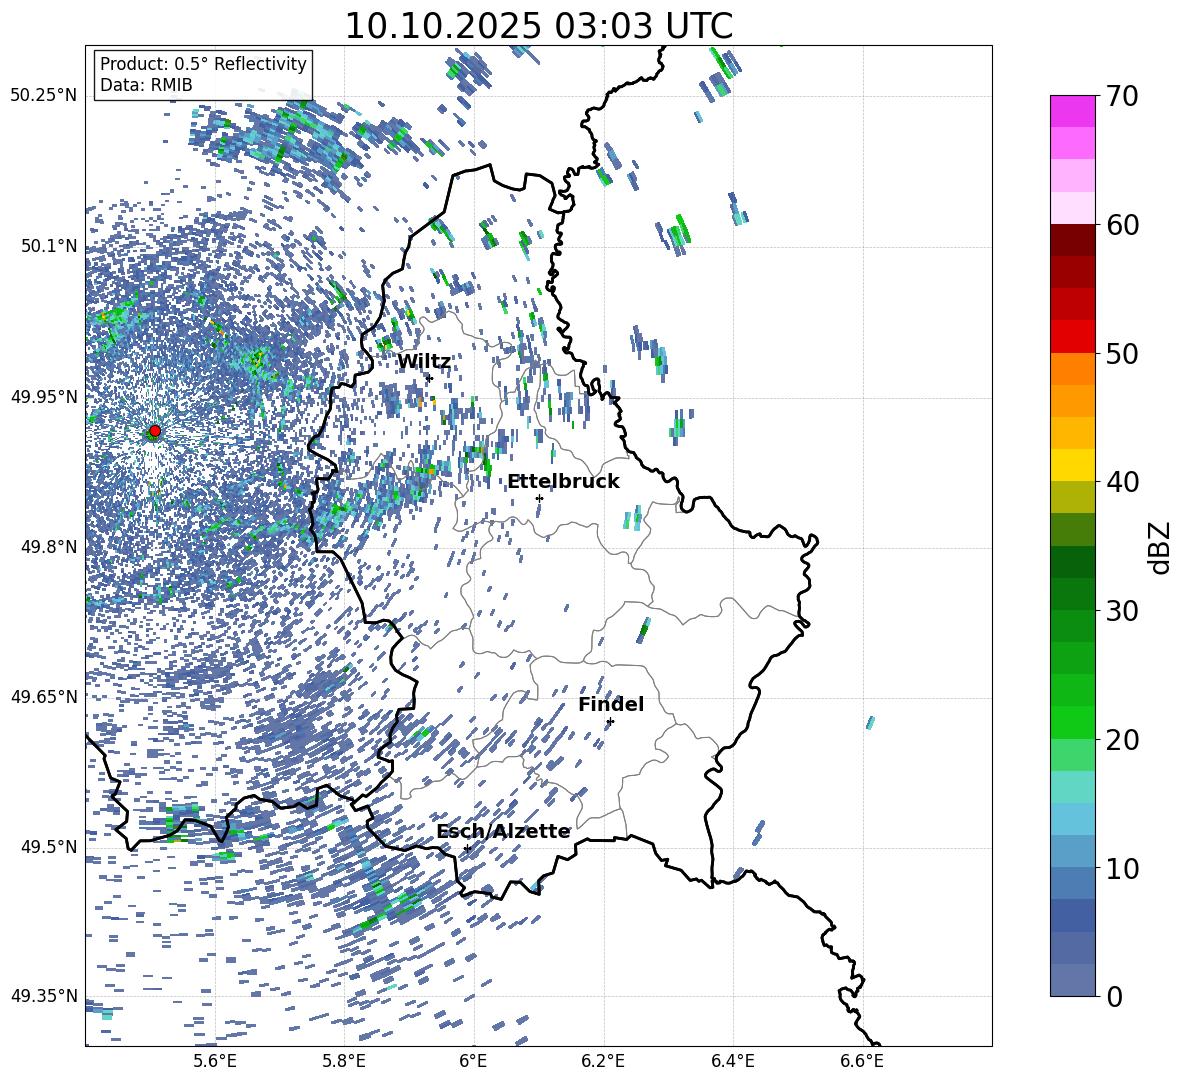Click the cross marker below Wiltz label
Viewport: 1184px width, 1081px height.
tap(429, 379)
